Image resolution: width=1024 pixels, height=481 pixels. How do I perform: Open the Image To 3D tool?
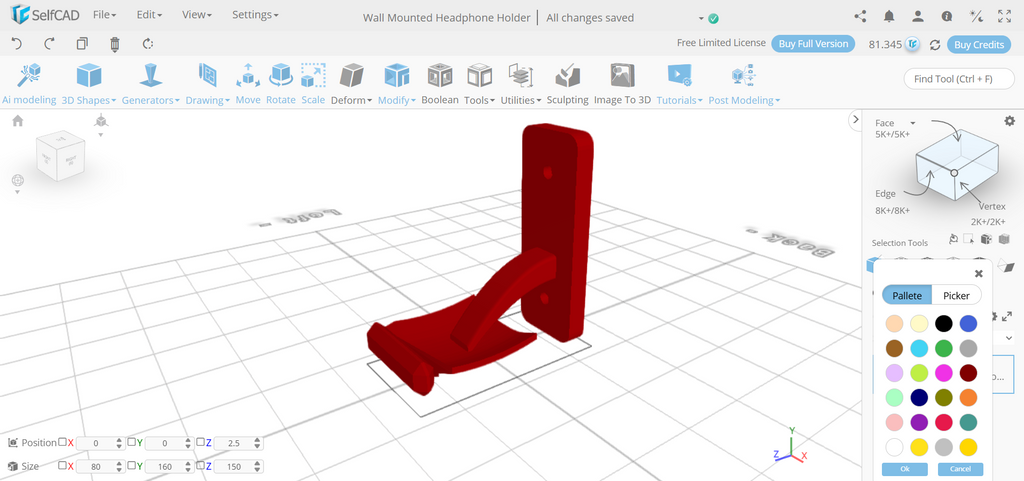(622, 84)
